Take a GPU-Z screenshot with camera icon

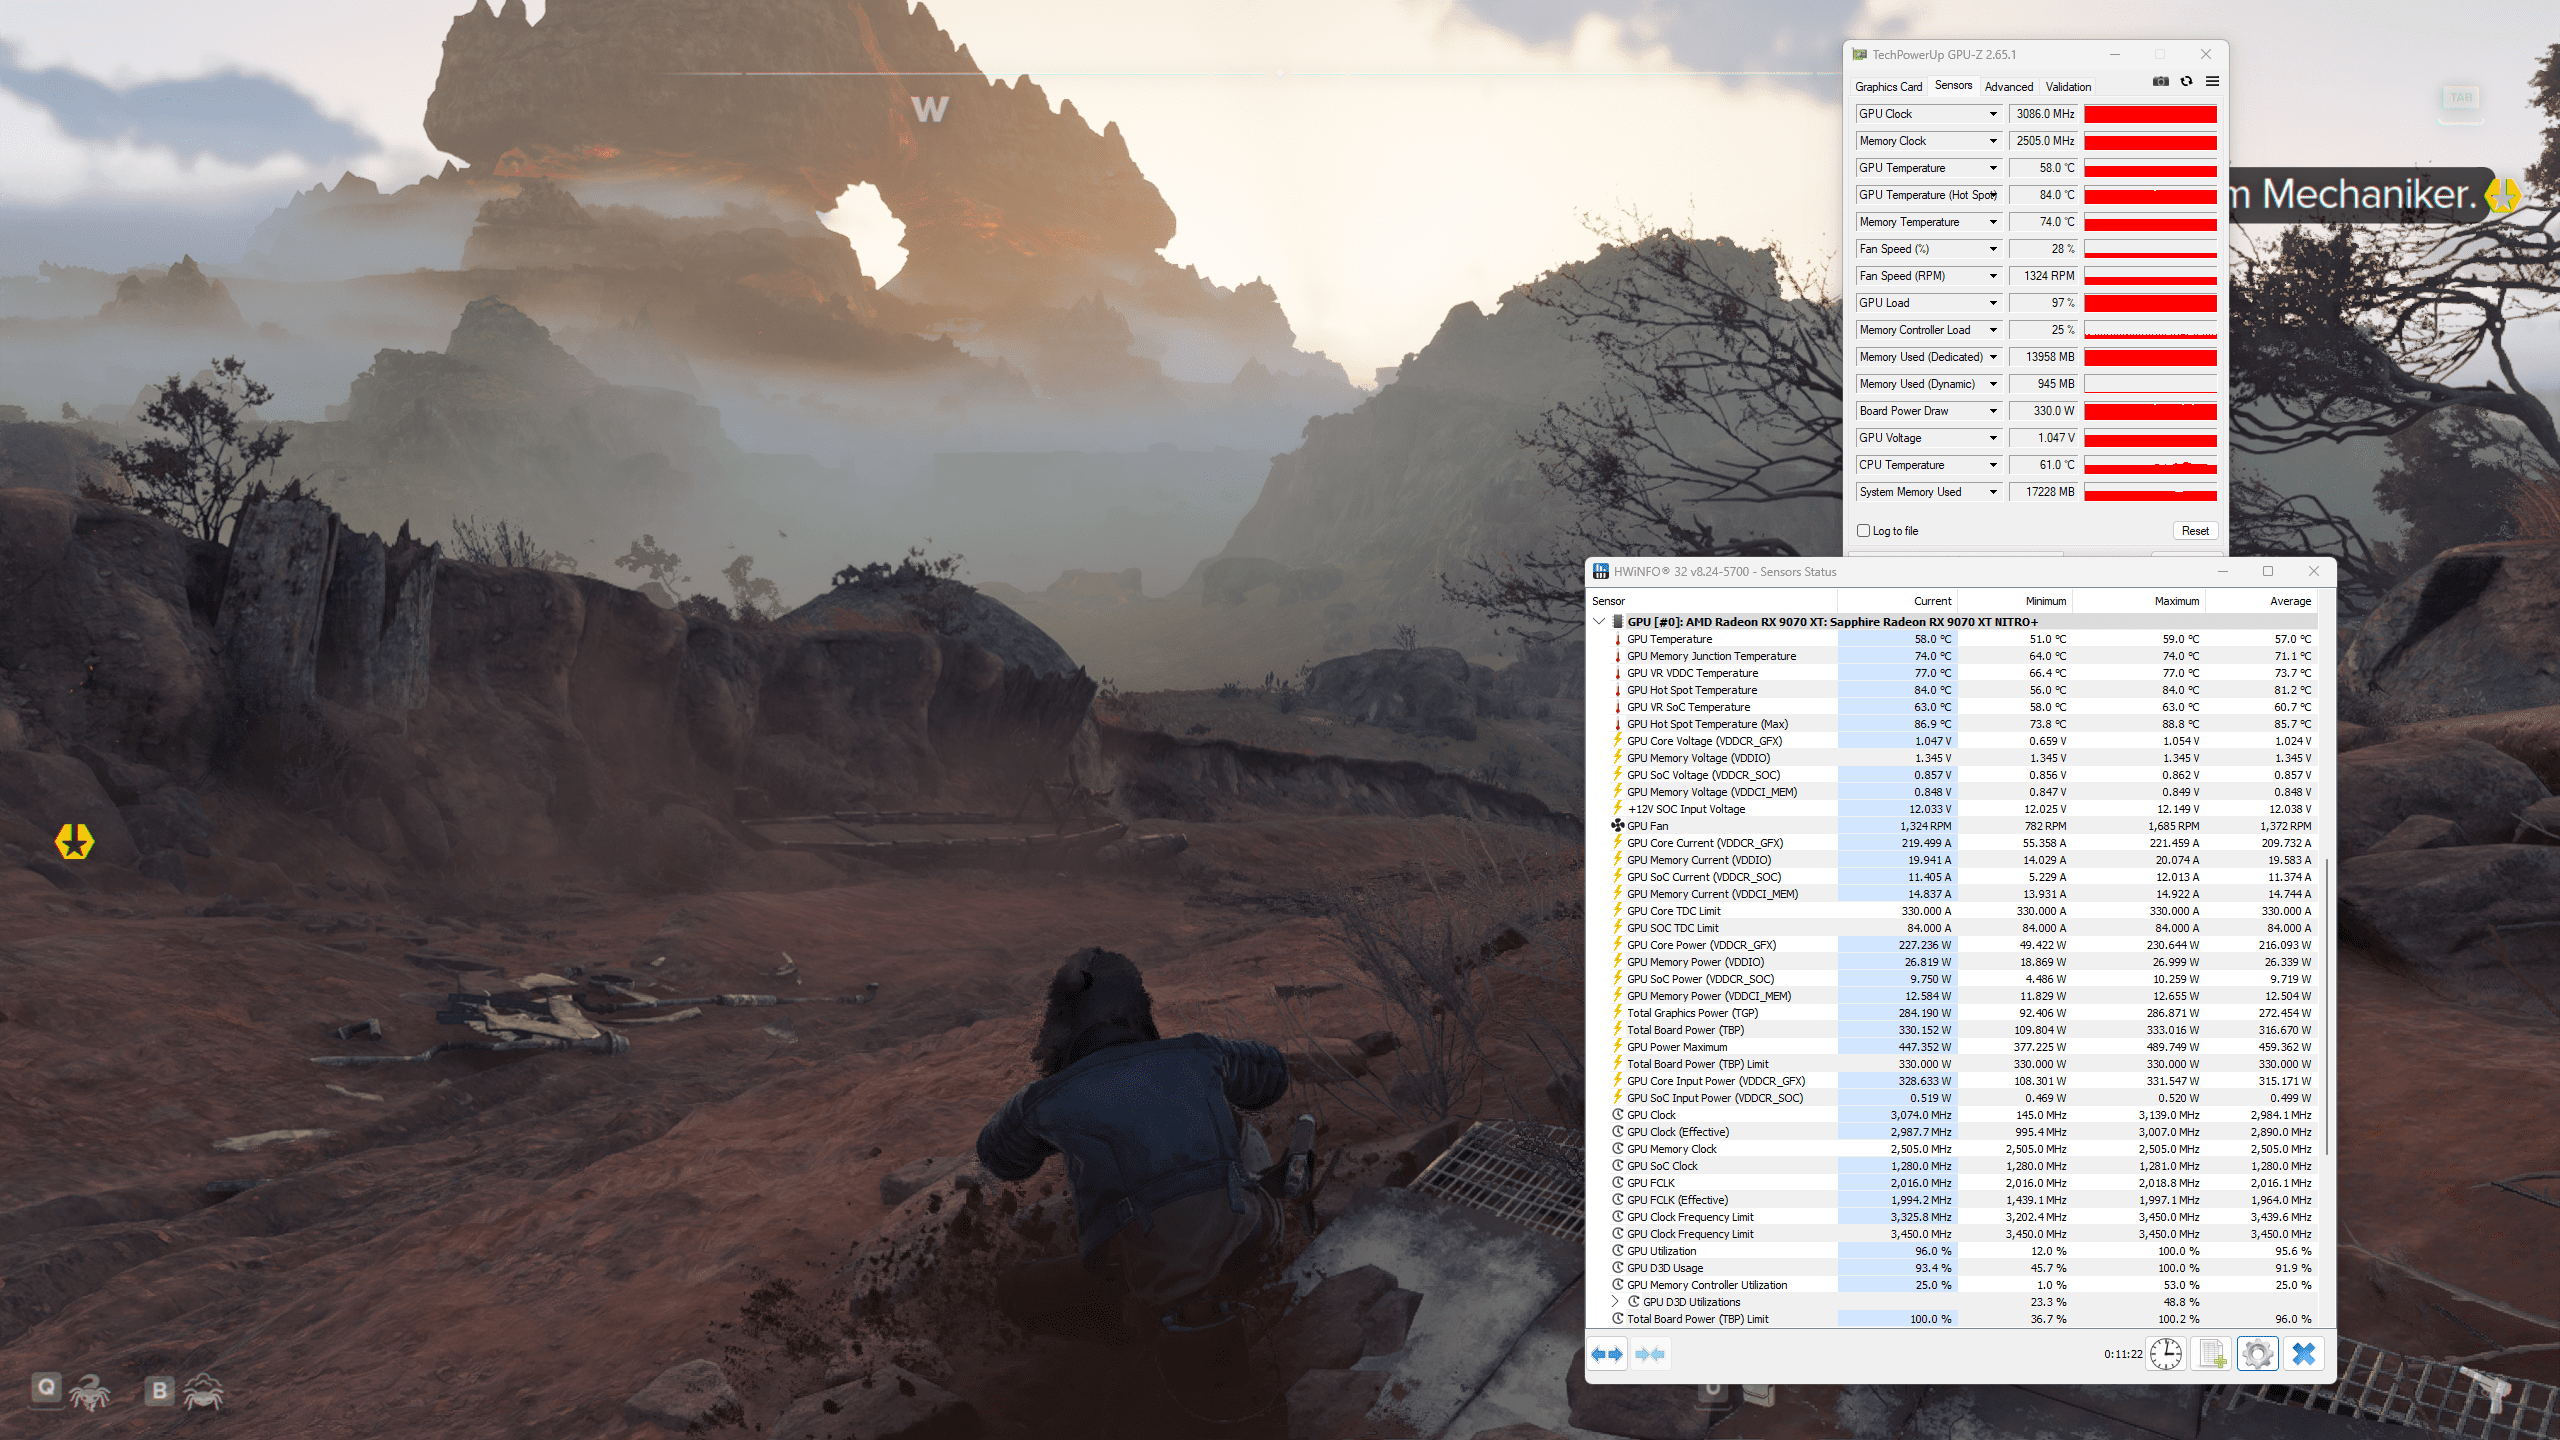pyautogui.click(x=2161, y=81)
